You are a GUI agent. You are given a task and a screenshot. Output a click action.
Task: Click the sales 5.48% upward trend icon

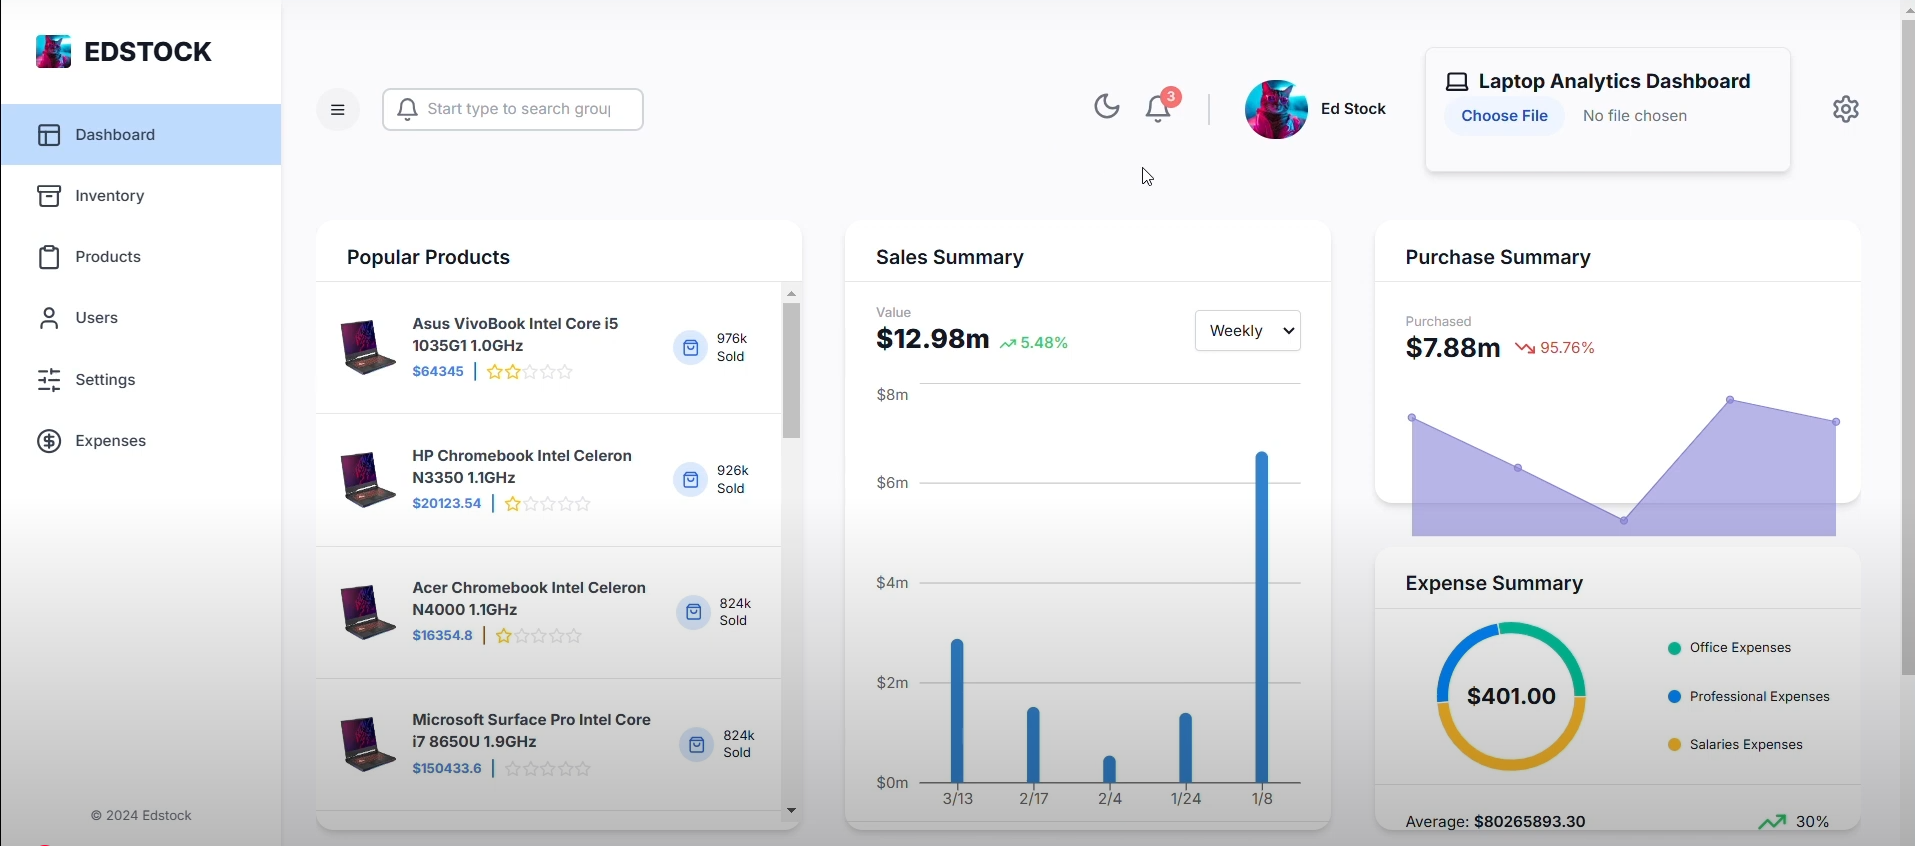(1008, 344)
